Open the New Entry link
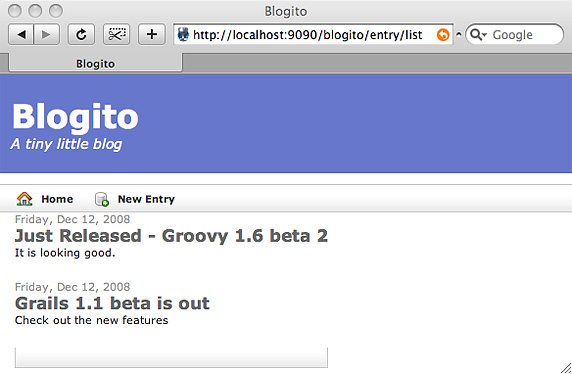The width and height of the screenshot is (572, 374). pos(146,199)
